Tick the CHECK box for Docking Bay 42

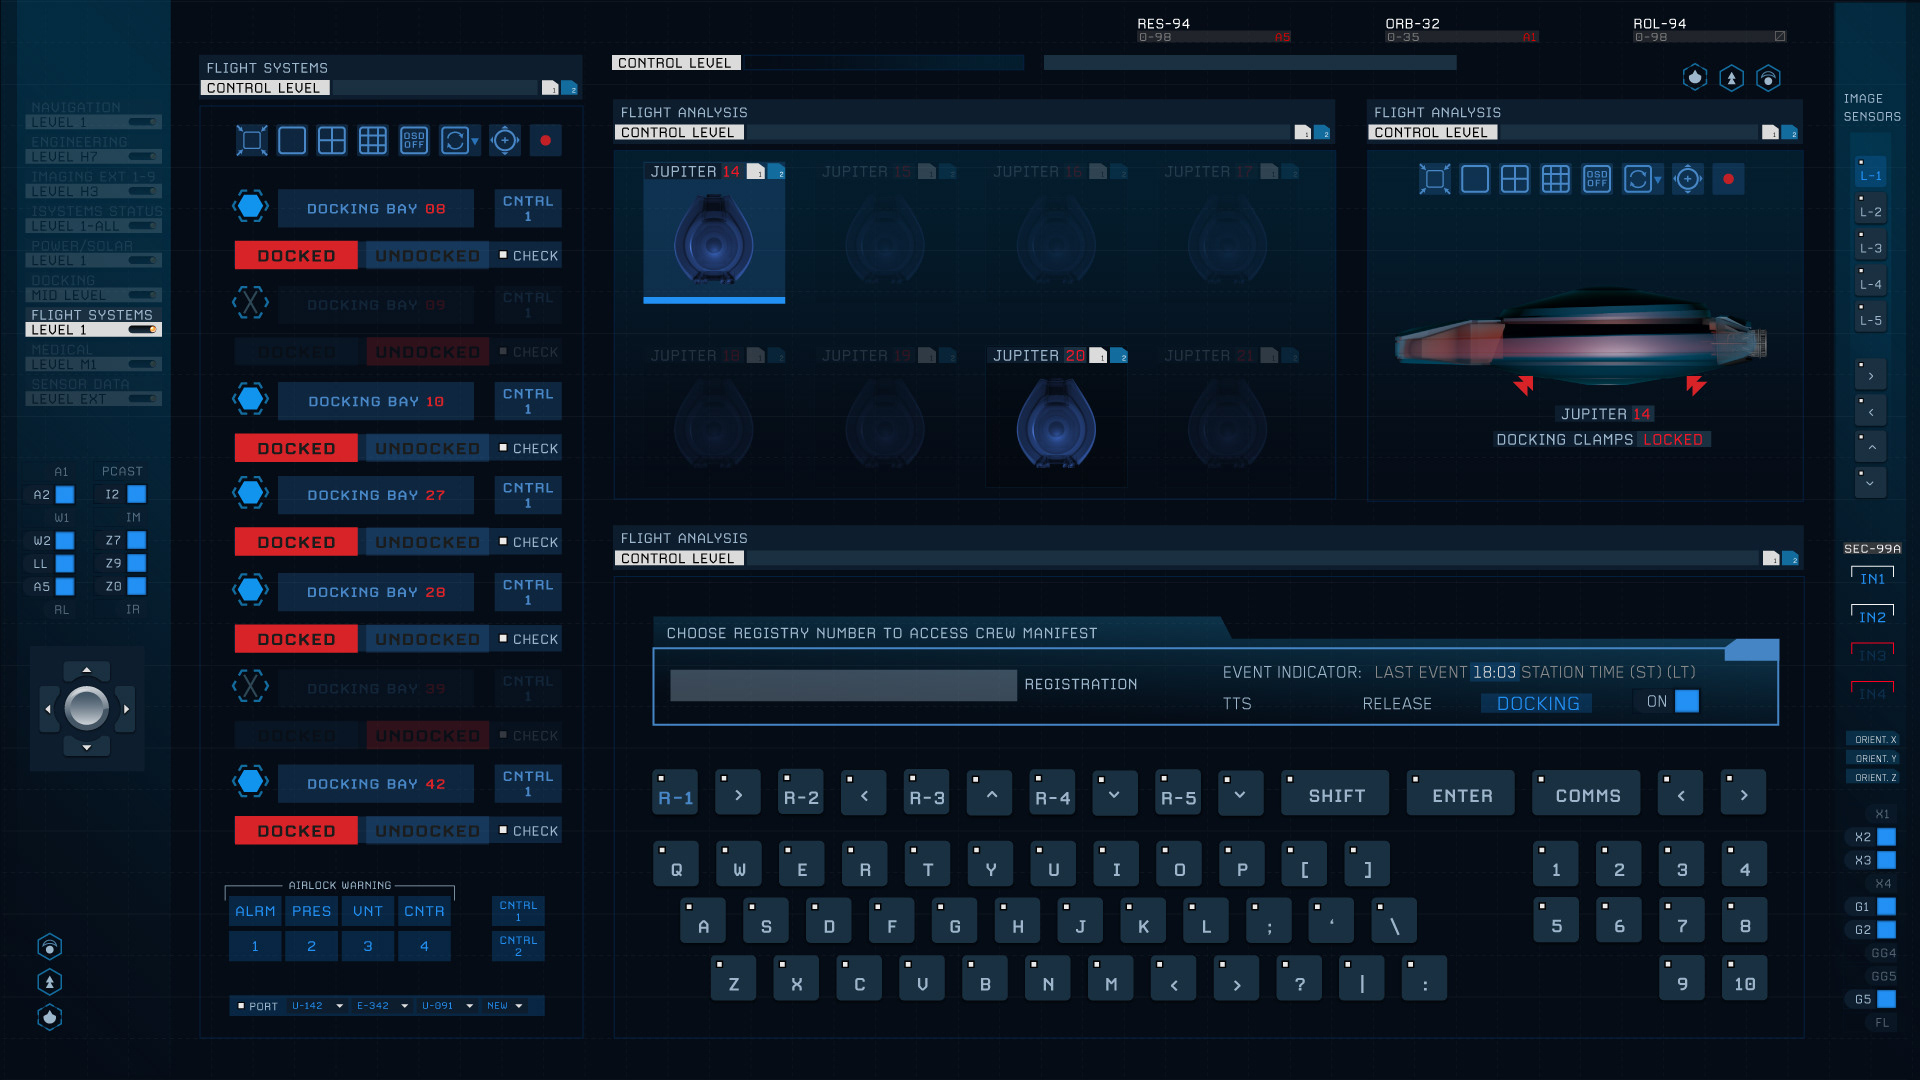point(504,830)
